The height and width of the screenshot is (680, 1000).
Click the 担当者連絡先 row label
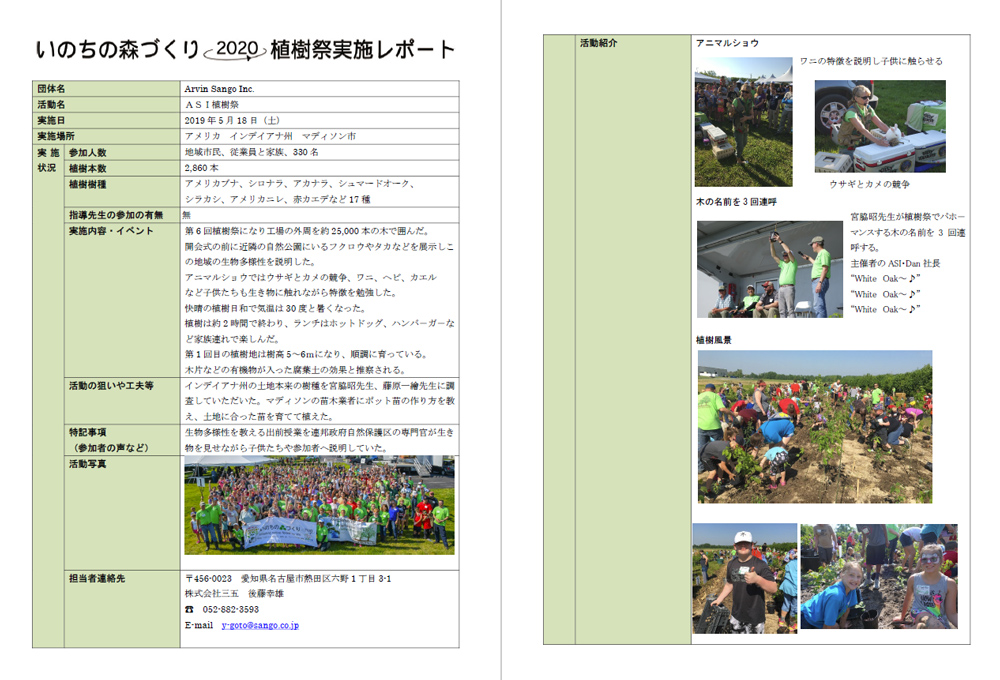[97, 578]
